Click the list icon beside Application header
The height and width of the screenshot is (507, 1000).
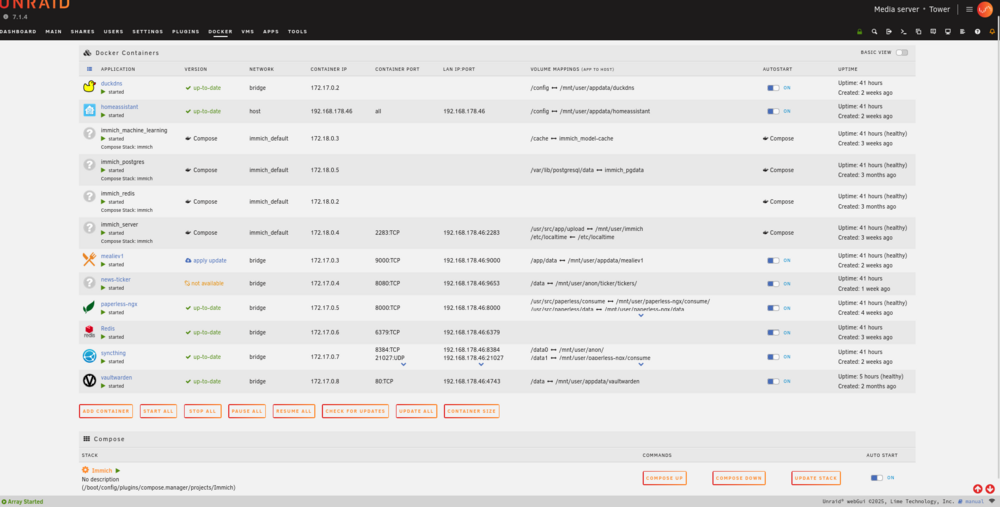click(x=89, y=69)
